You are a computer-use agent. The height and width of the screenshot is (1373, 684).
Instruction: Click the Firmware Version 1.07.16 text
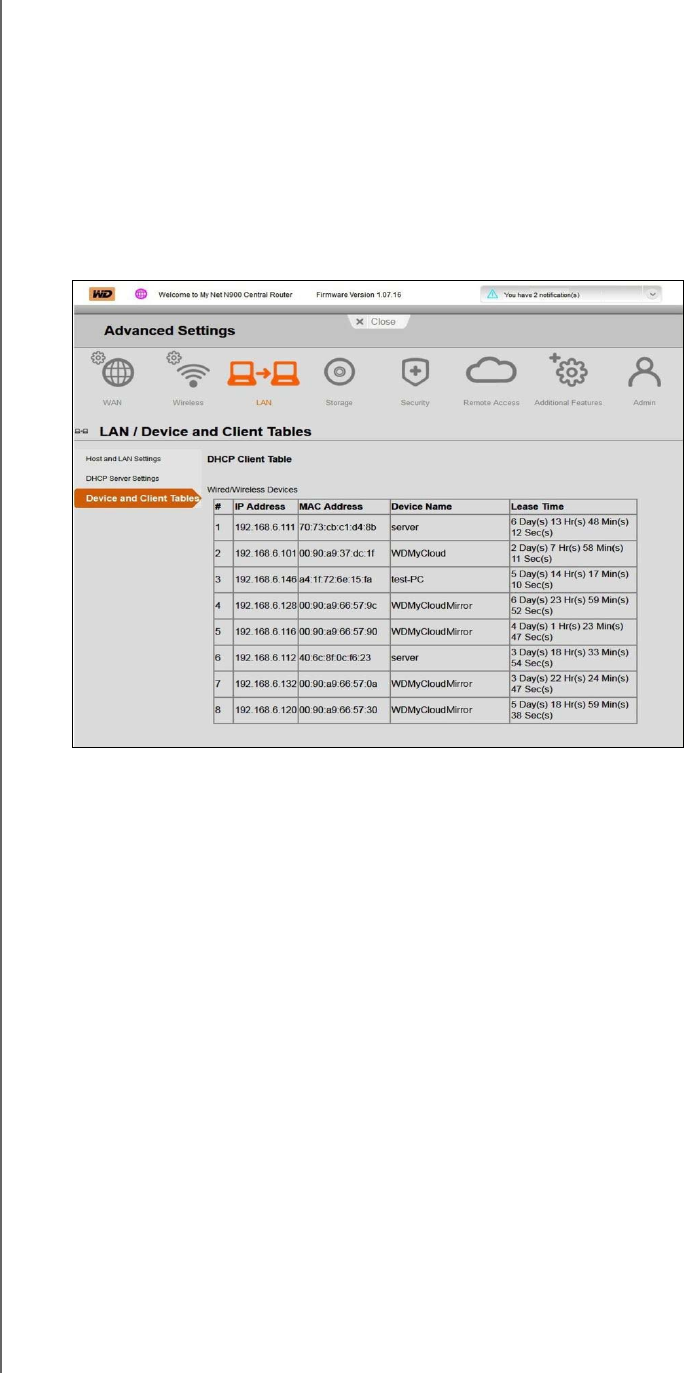[357, 295]
